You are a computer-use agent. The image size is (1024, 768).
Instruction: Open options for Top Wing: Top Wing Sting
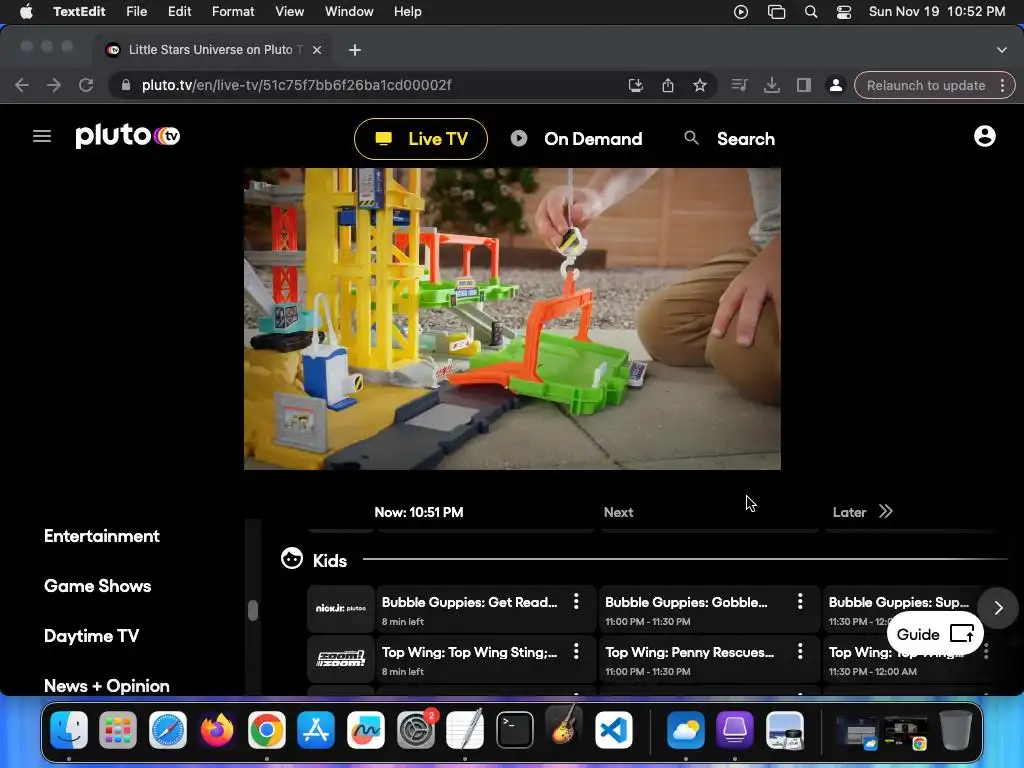coord(576,651)
